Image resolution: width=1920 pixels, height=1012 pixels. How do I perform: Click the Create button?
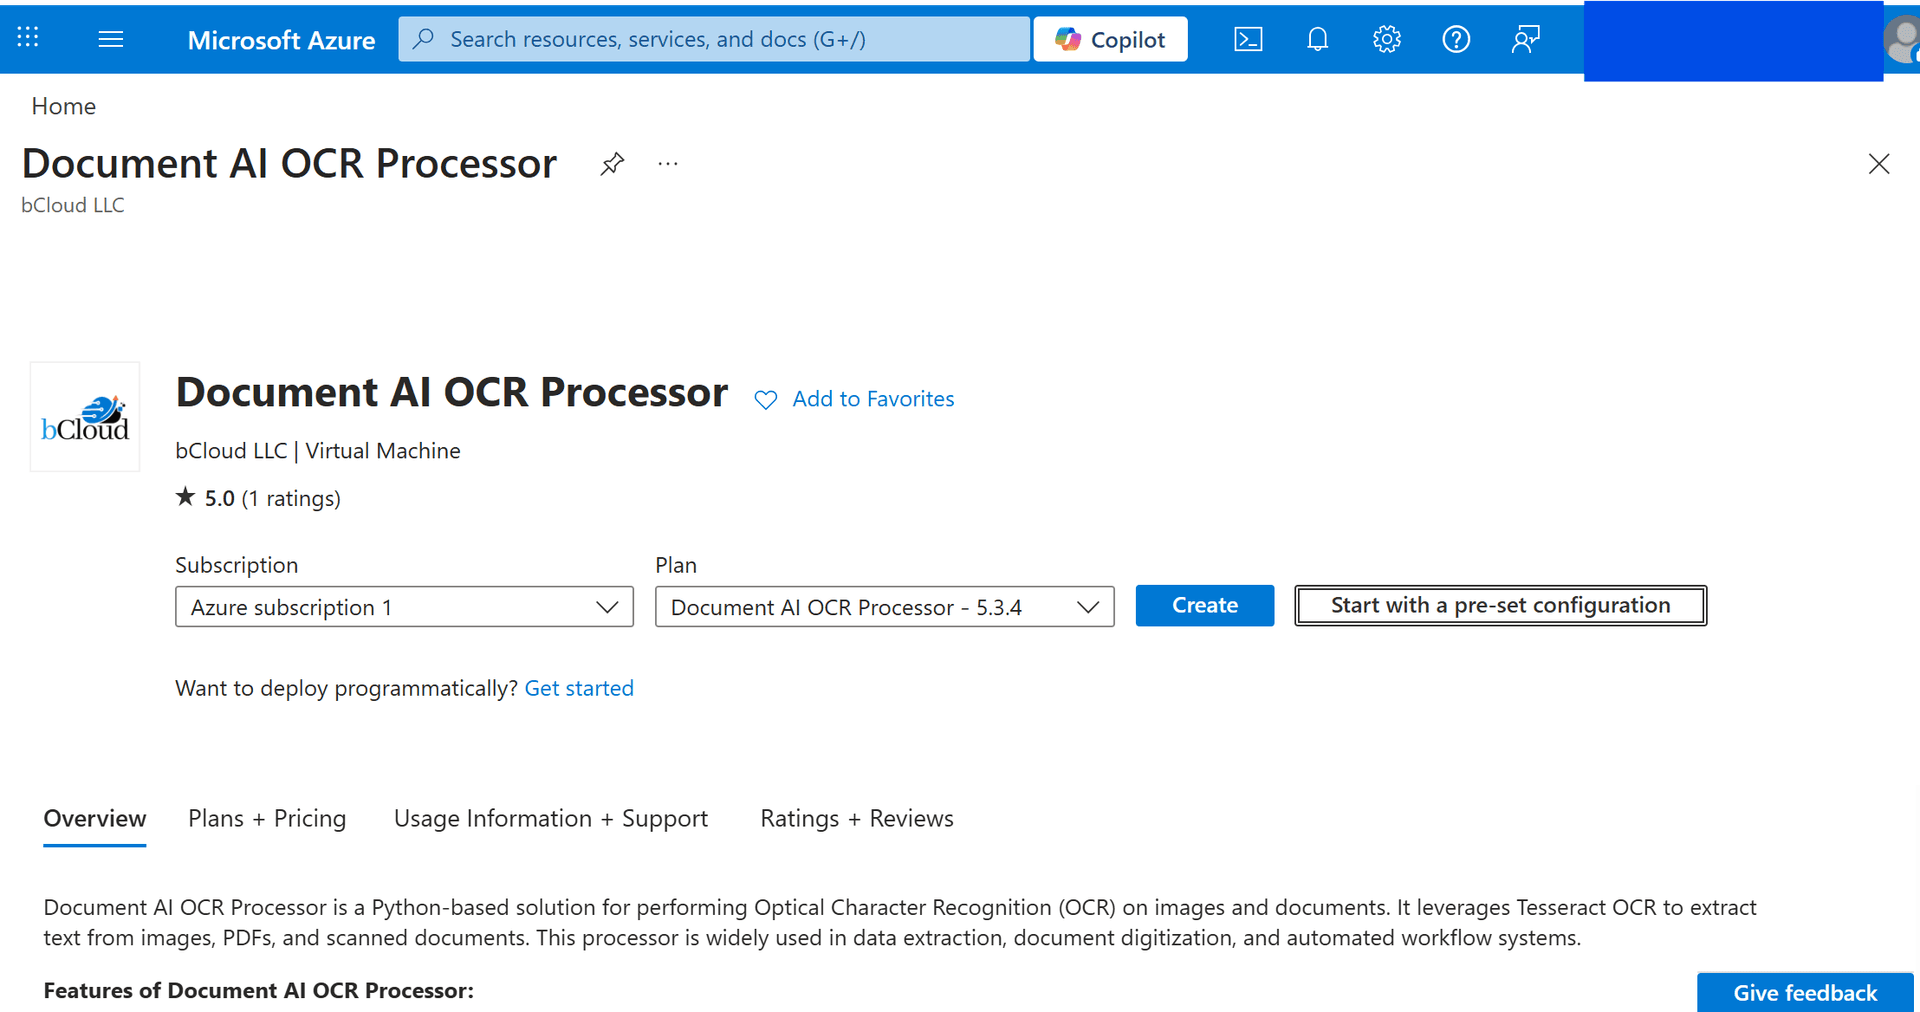[x=1204, y=605]
